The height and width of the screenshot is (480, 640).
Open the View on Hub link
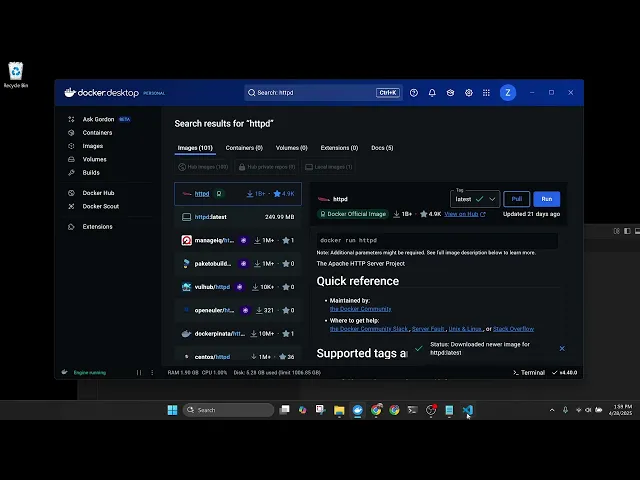coord(465,214)
